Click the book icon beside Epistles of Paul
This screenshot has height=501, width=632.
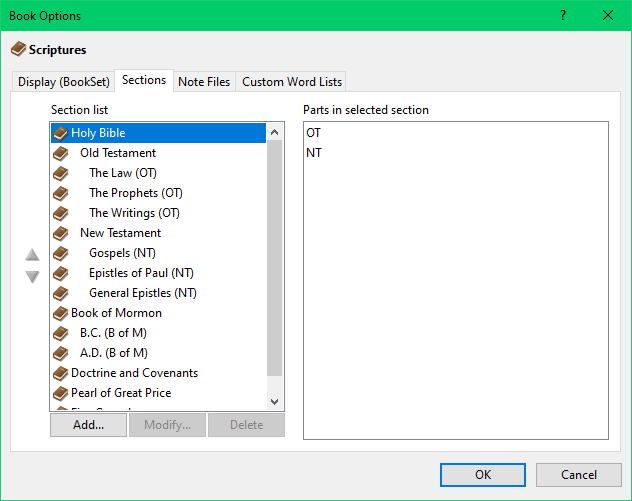(60, 273)
